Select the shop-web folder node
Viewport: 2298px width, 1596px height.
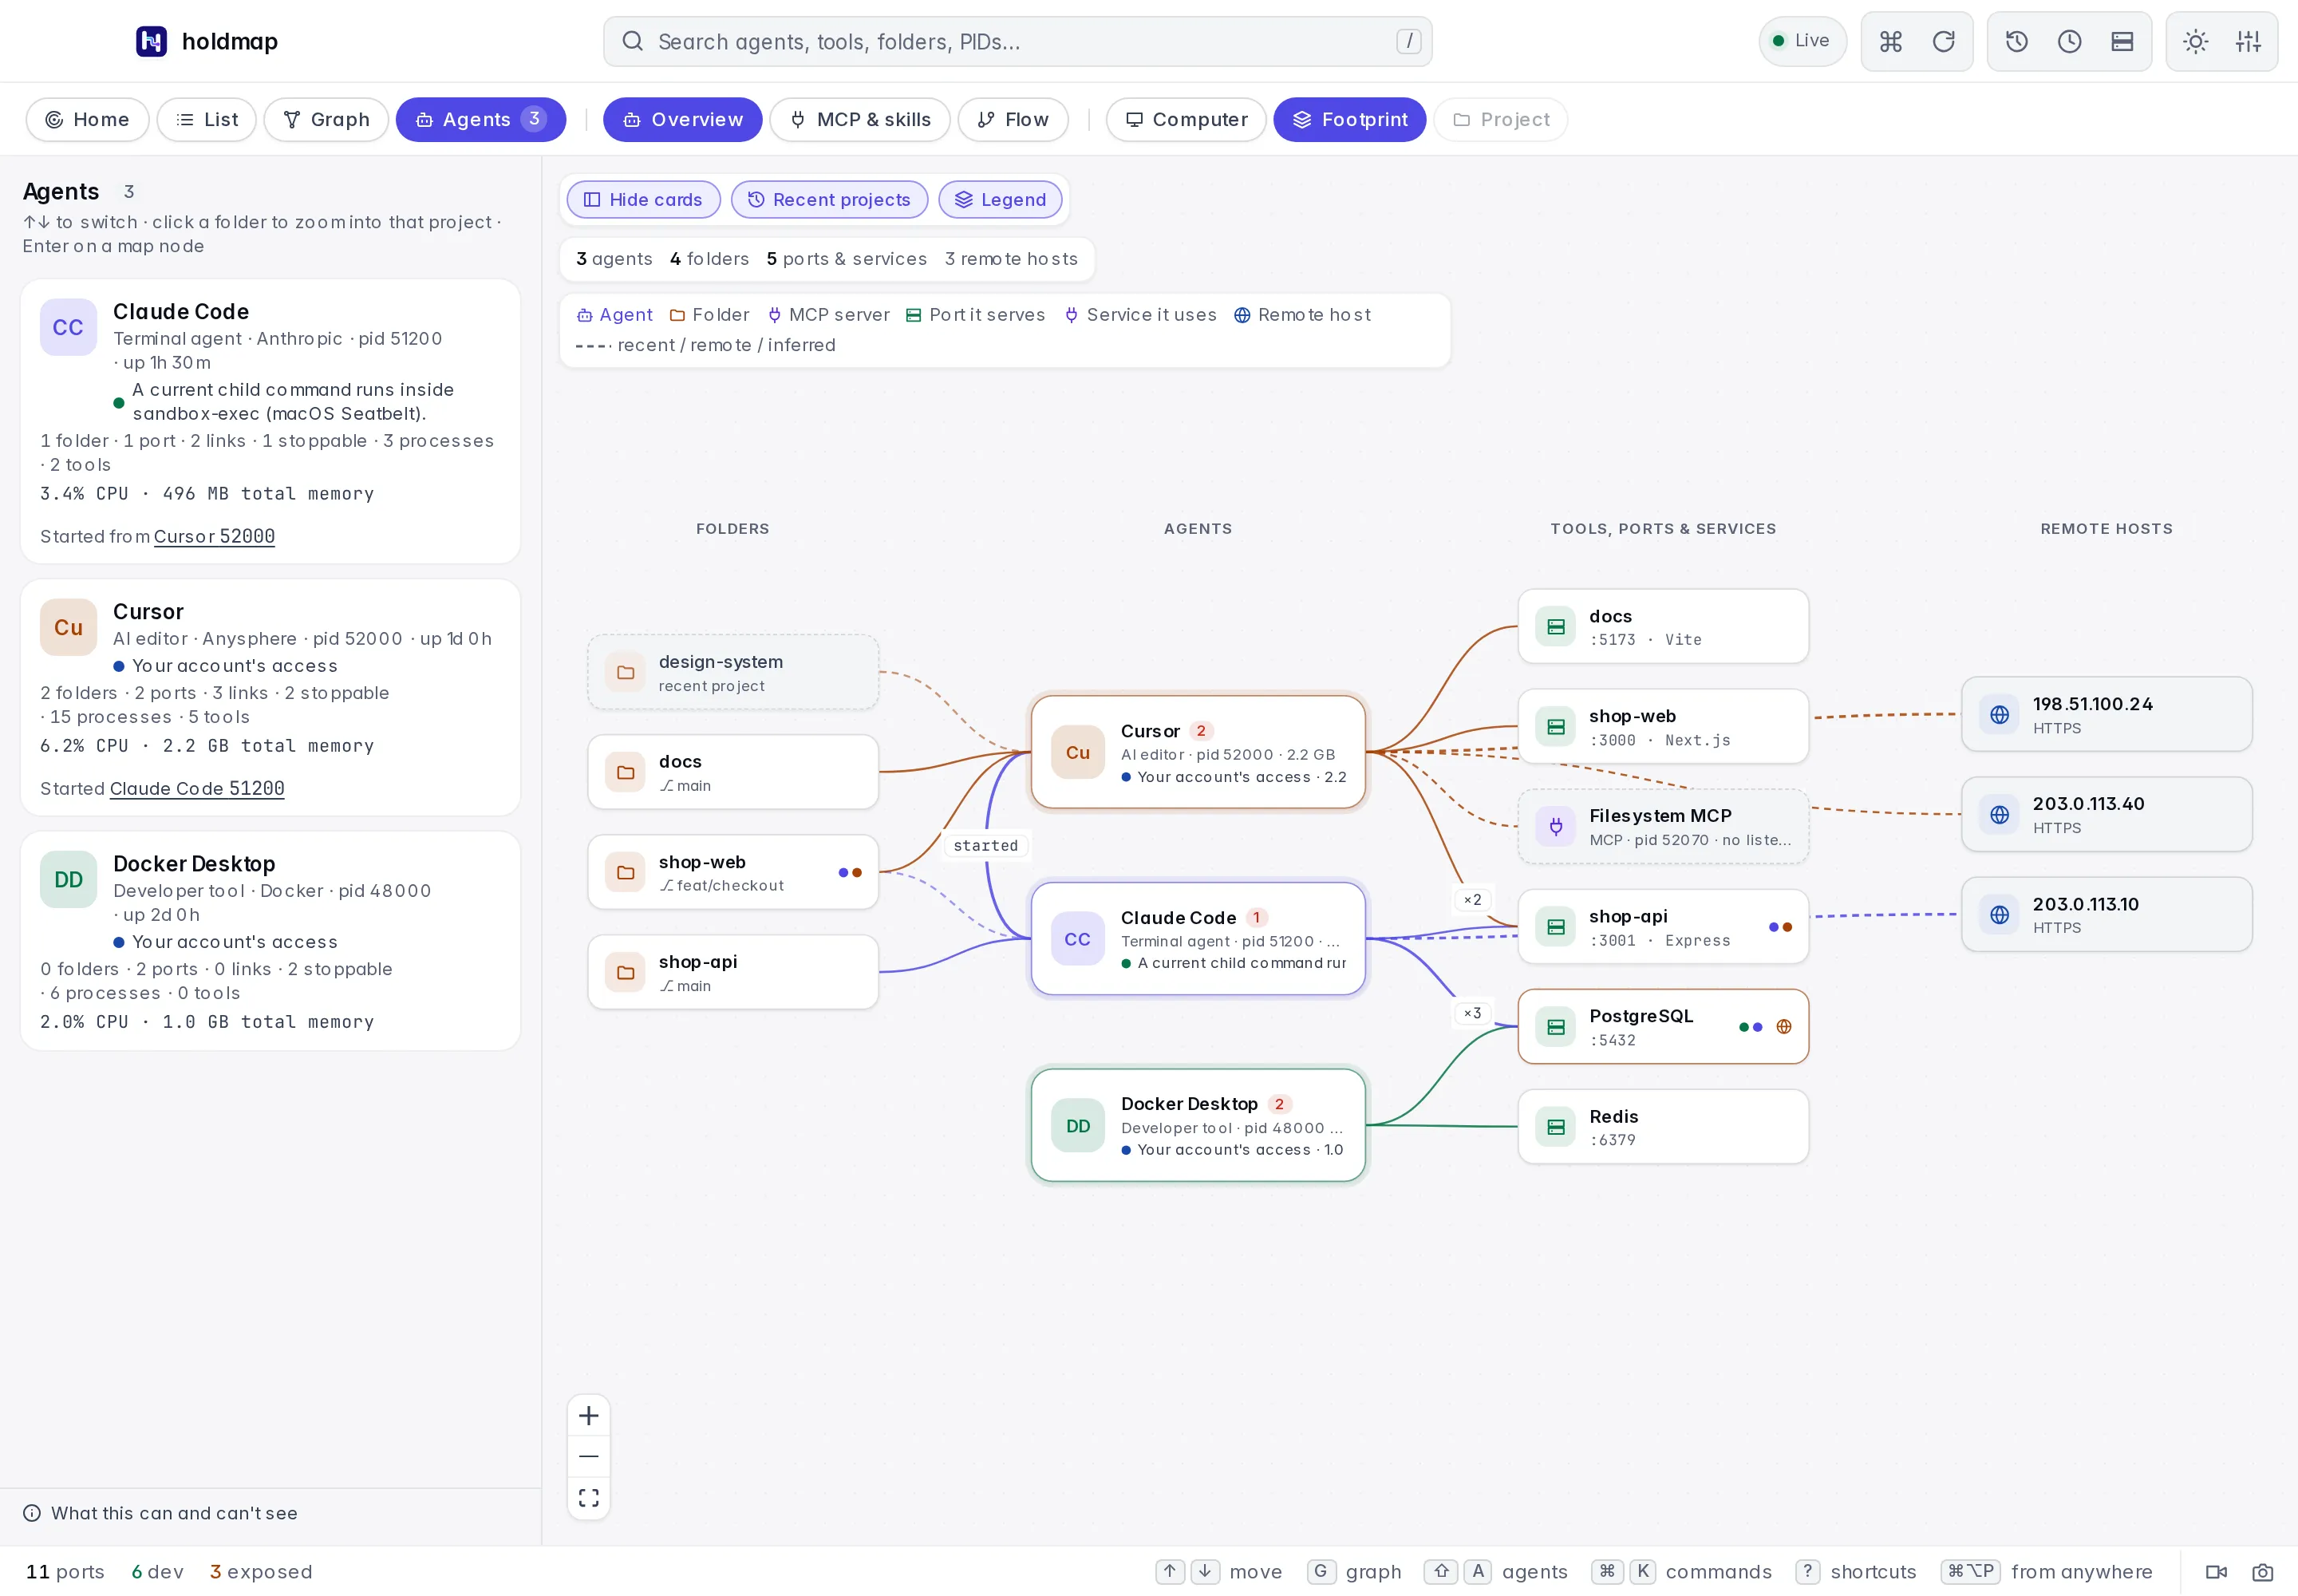[732, 872]
